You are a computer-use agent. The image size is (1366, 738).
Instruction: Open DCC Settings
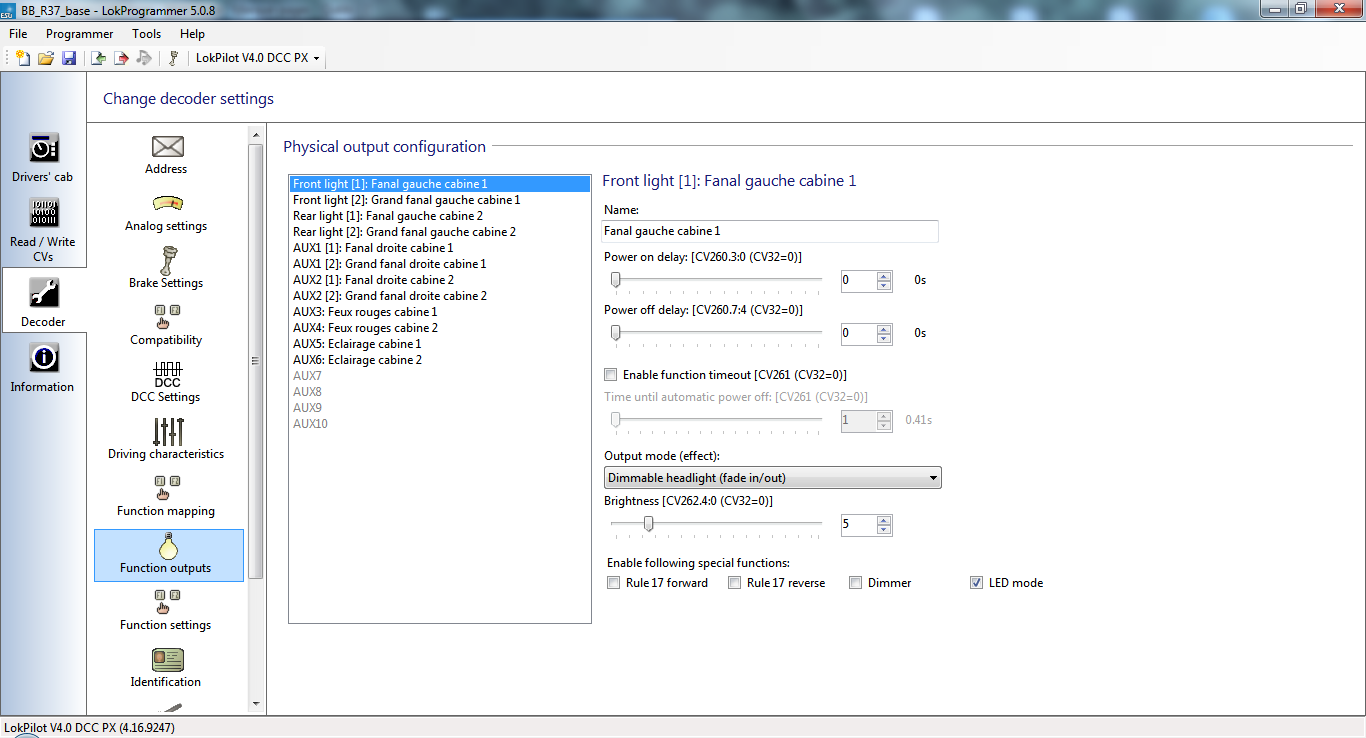pos(166,382)
